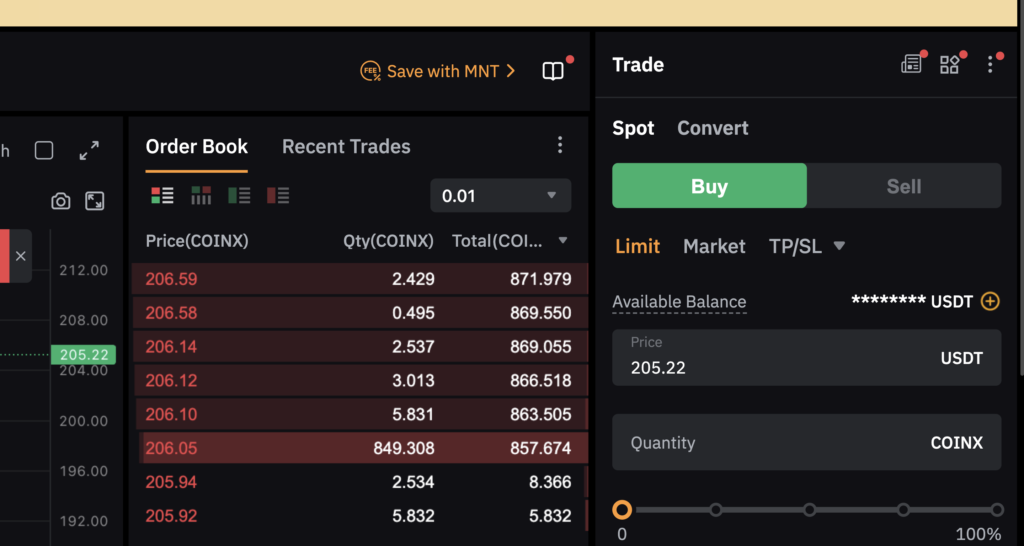1024x546 pixels.
Task: Open the guide book icon
Action: (x=553, y=71)
